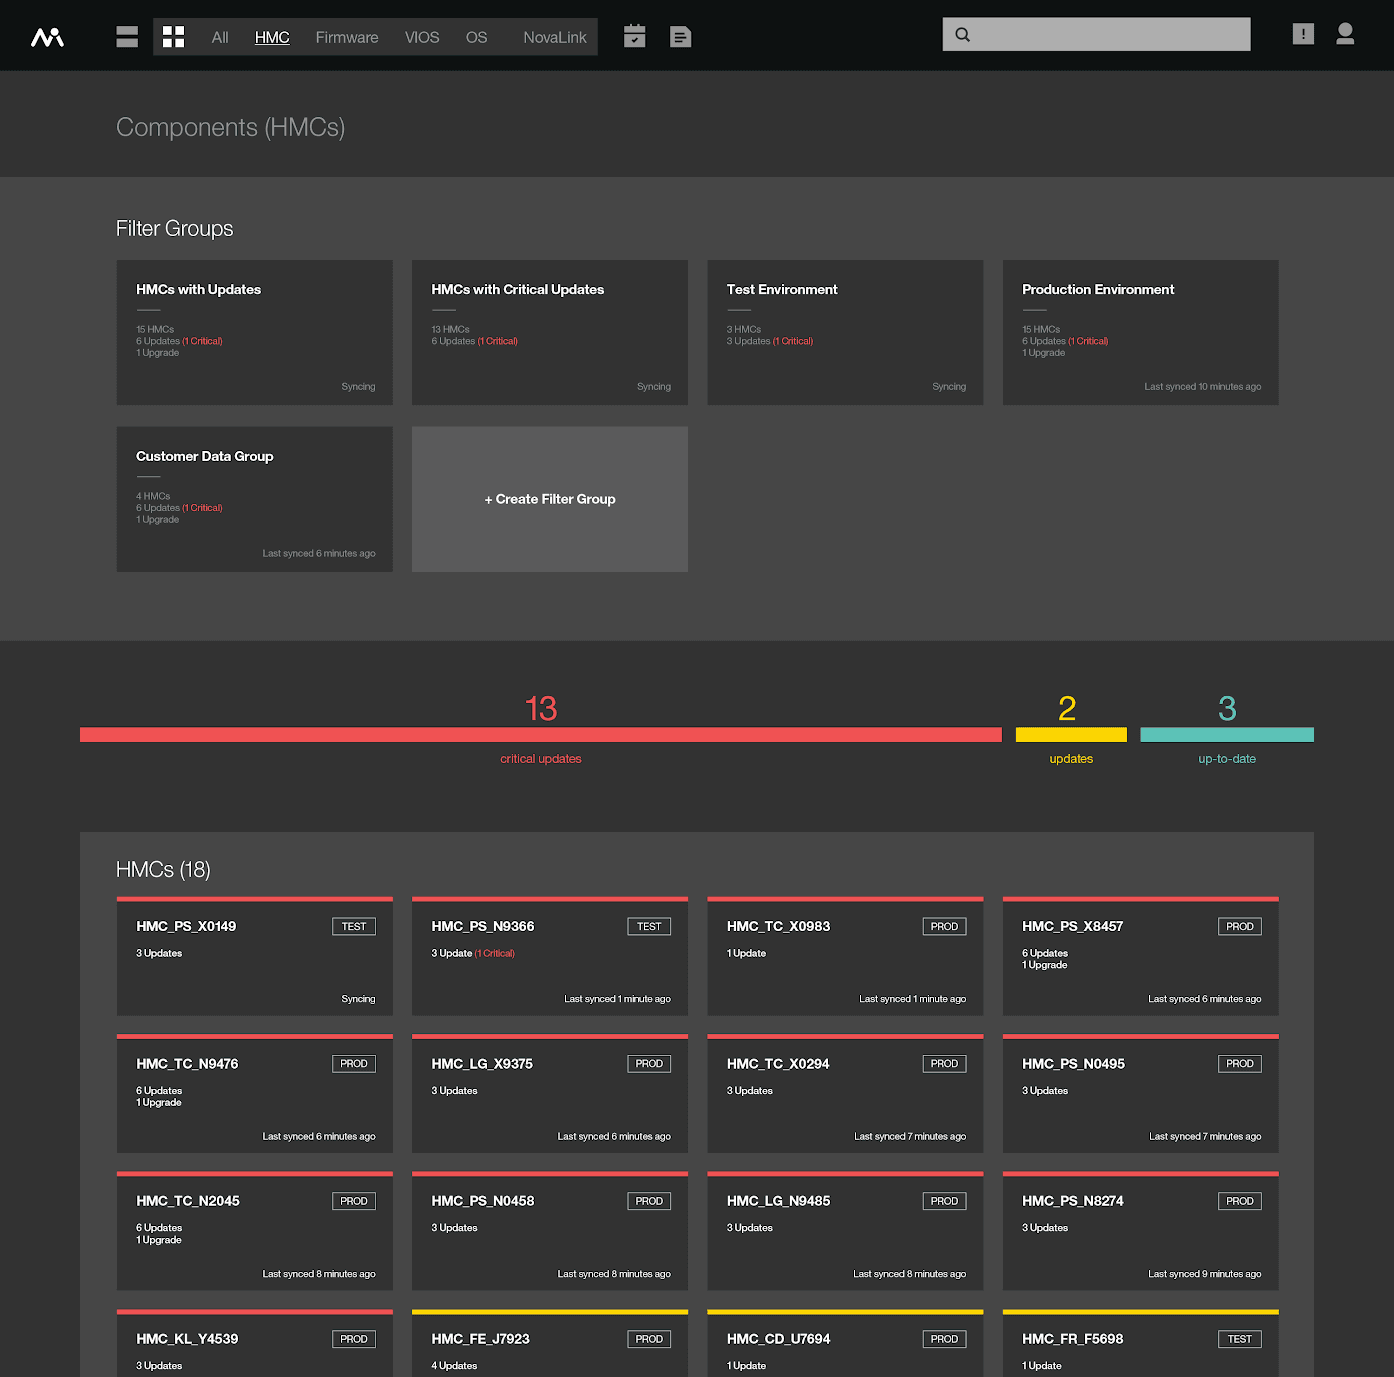Show the All components tab
The height and width of the screenshot is (1377, 1394).
(220, 37)
